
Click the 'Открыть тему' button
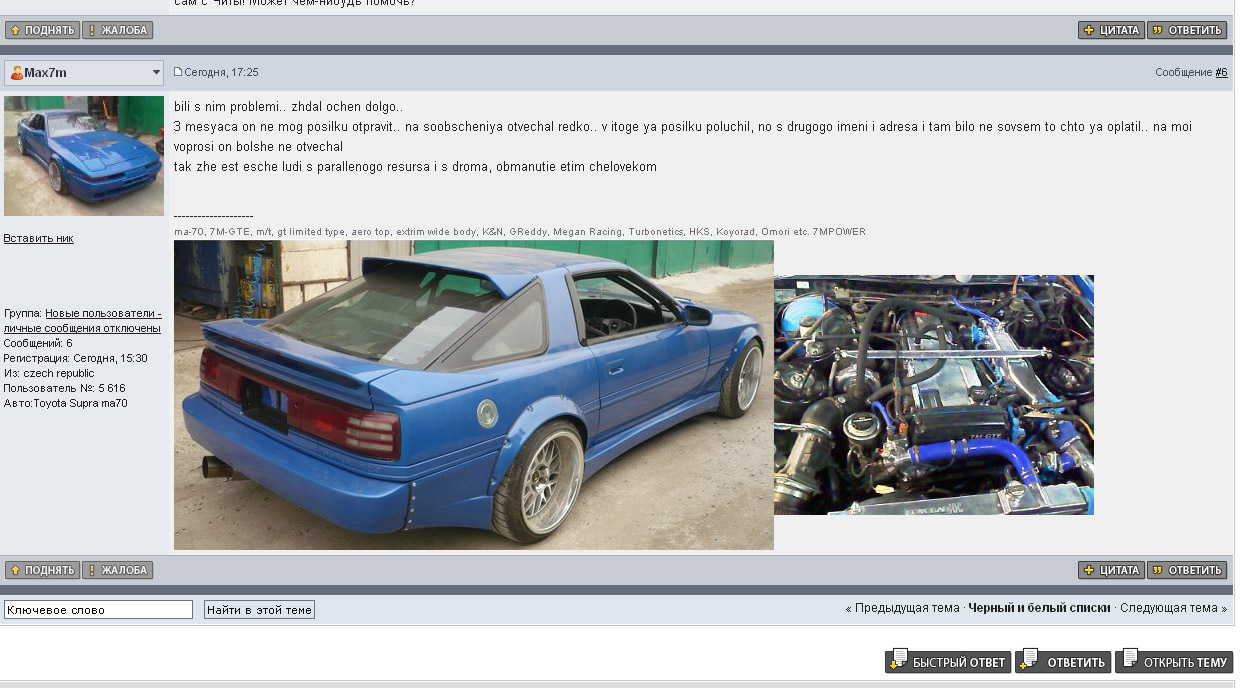point(1174,662)
